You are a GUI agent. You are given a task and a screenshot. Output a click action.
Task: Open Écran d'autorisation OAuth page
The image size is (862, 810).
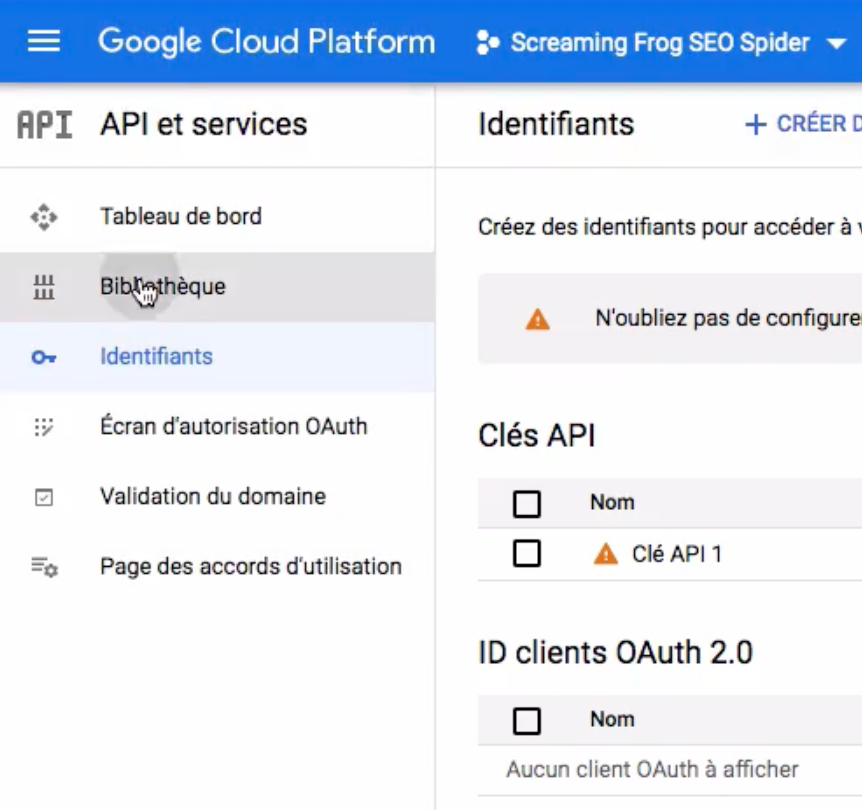[217, 427]
